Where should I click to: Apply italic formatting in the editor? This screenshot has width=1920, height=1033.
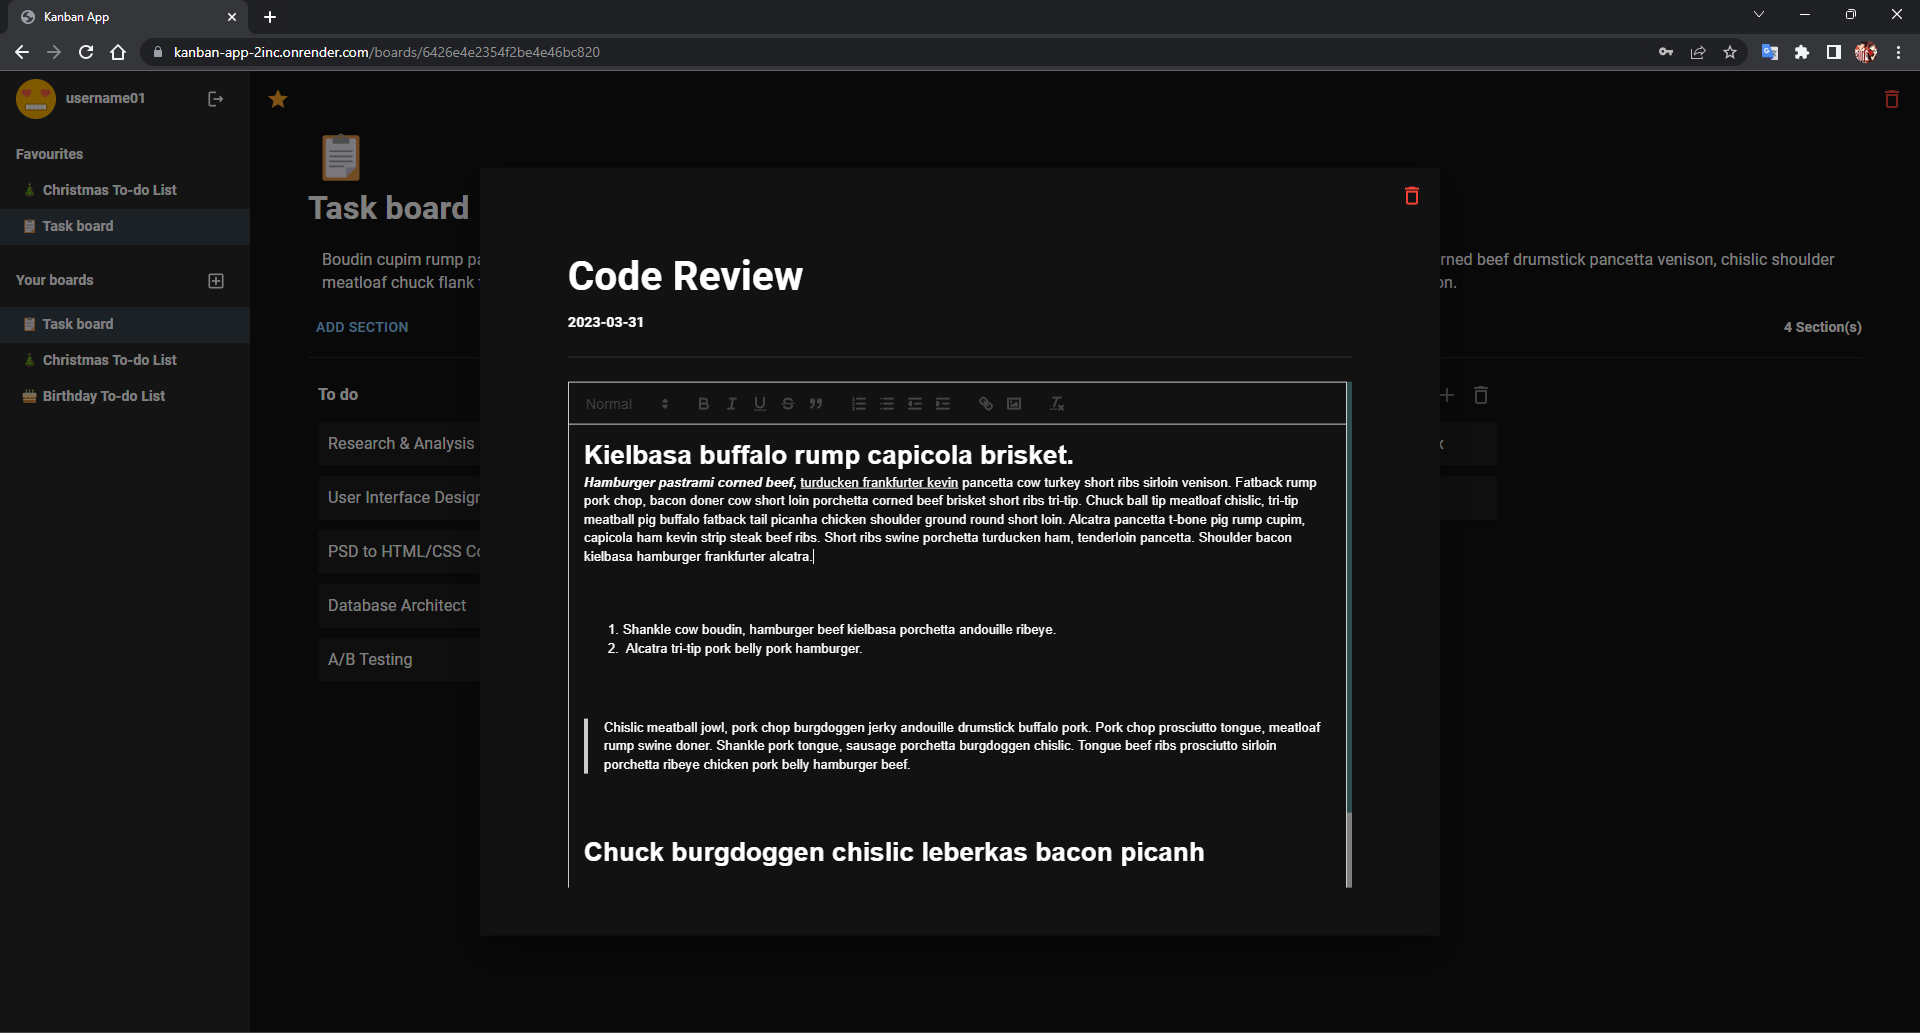click(x=731, y=403)
